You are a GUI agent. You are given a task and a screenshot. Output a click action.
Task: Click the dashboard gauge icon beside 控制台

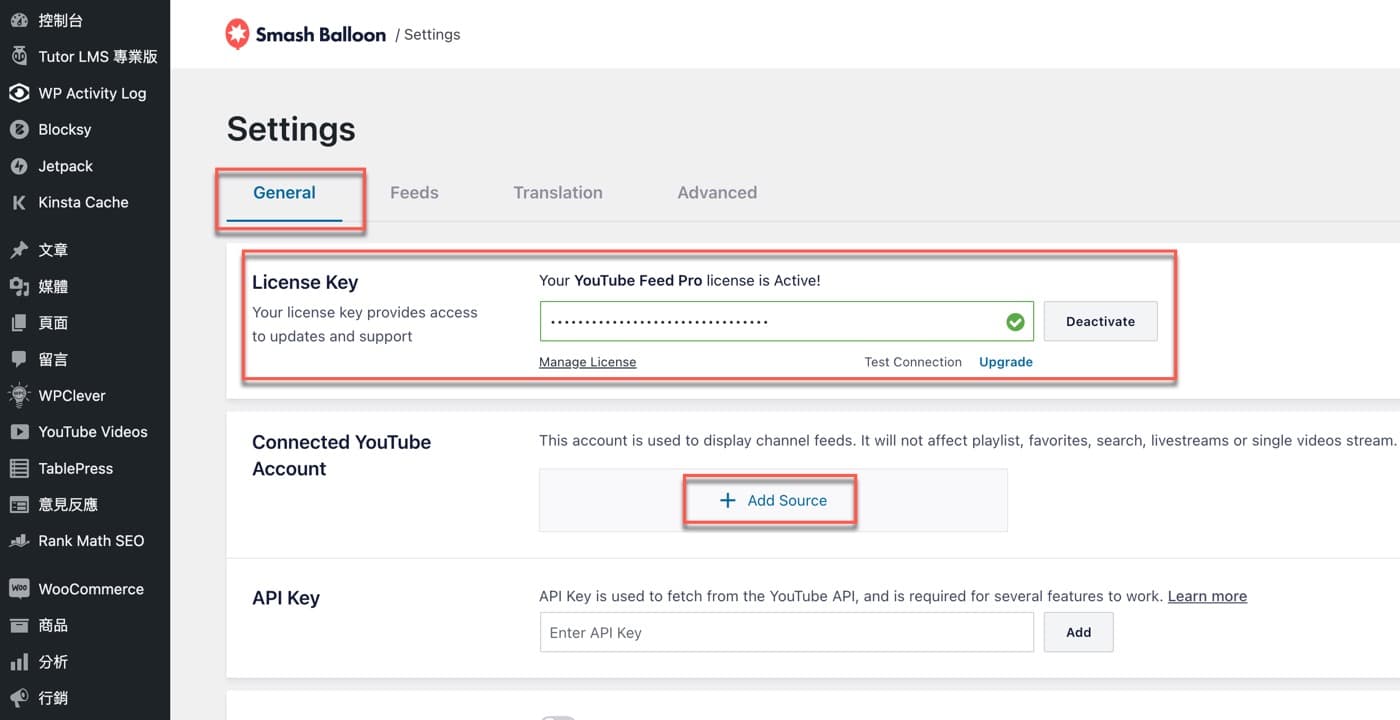(x=19, y=20)
